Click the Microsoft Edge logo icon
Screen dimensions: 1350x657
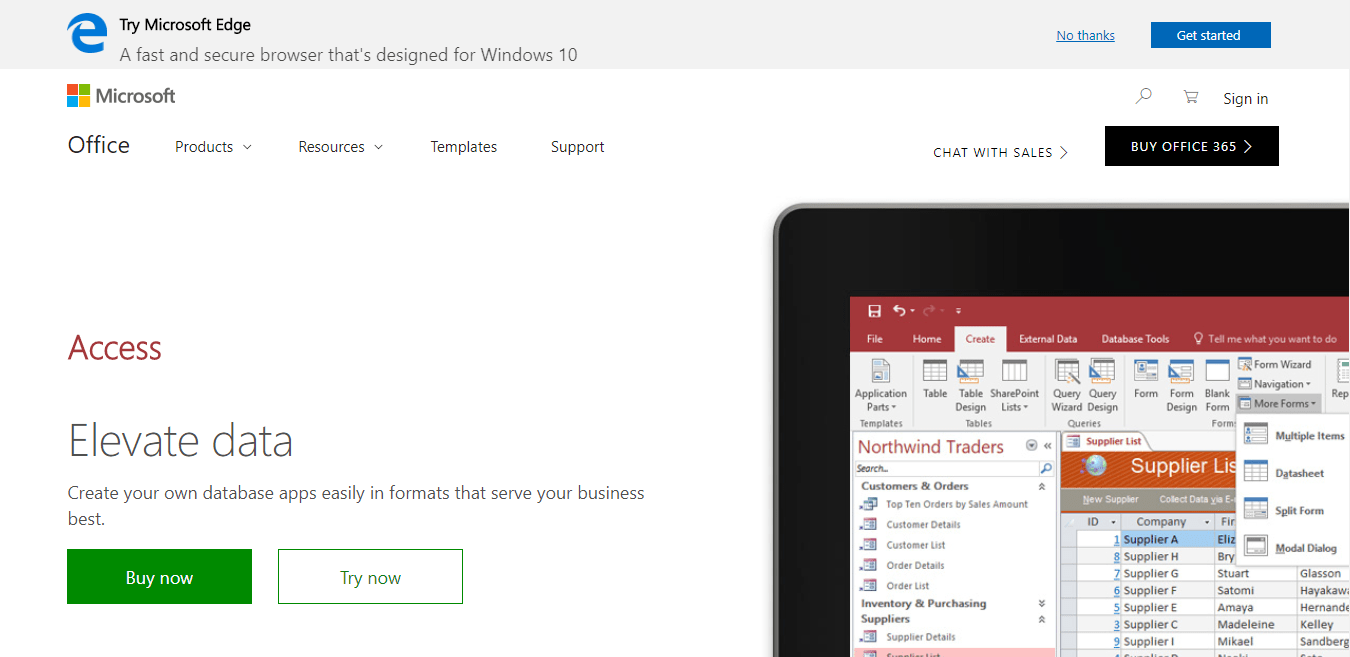[87, 34]
